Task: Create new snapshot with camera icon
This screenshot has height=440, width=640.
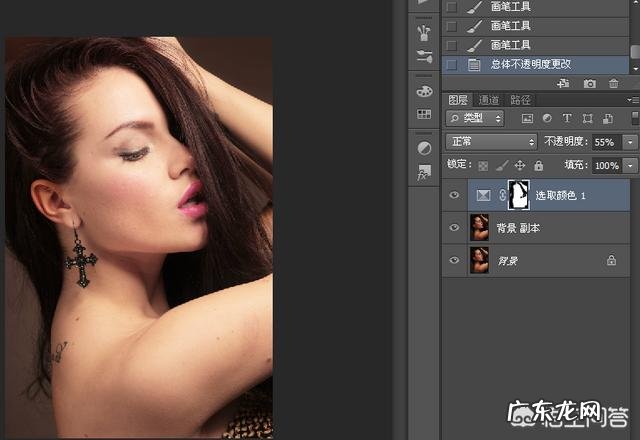Action: coord(590,84)
